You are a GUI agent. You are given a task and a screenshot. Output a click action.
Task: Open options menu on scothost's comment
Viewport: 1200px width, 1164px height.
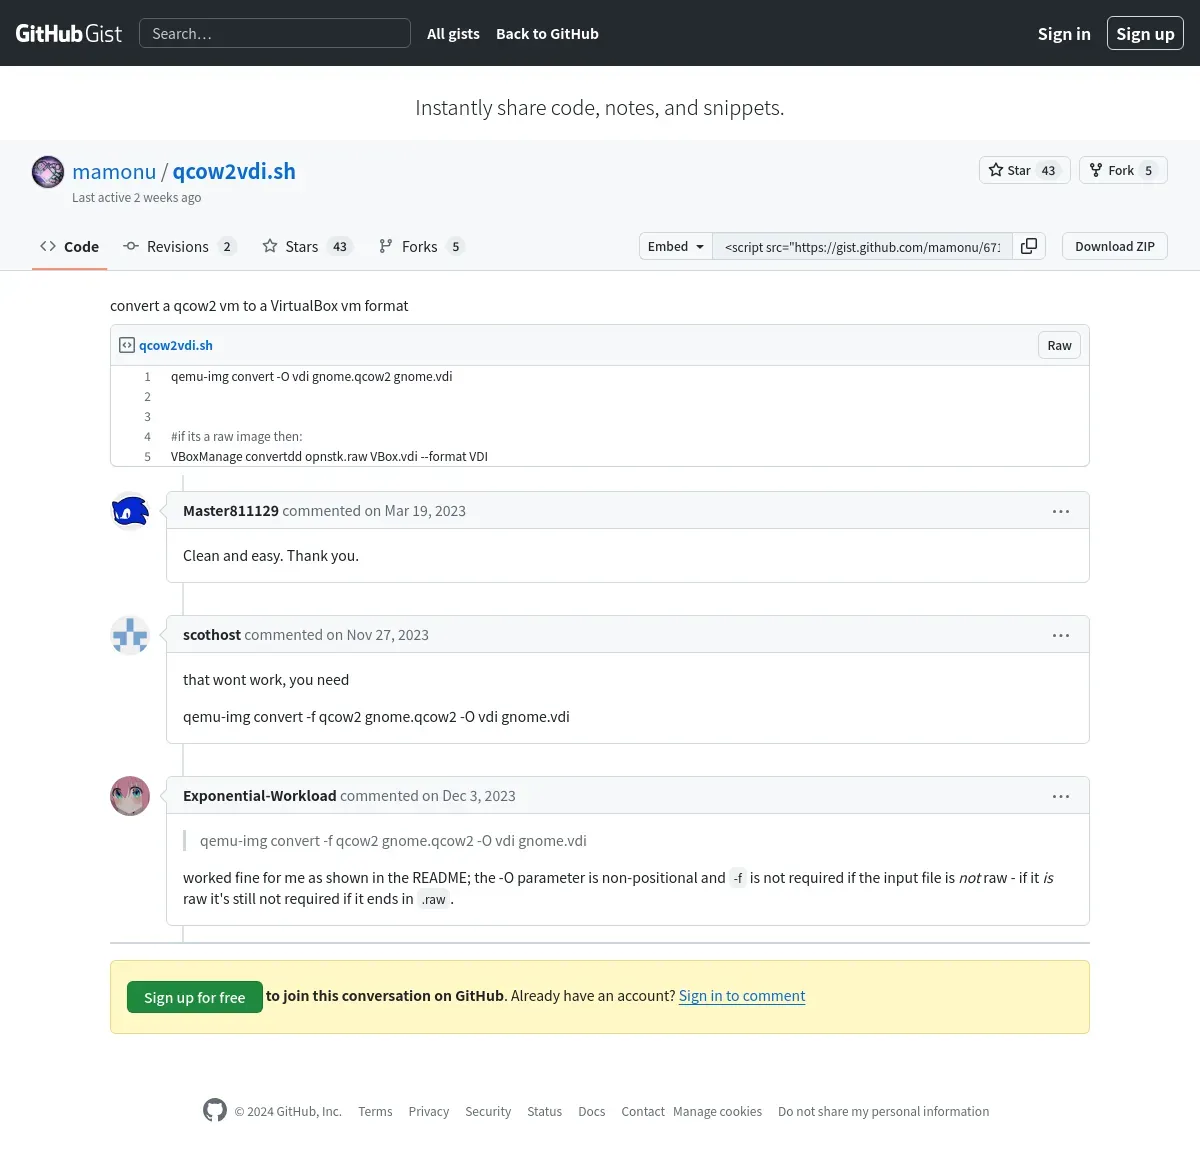pyautogui.click(x=1061, y=635)
